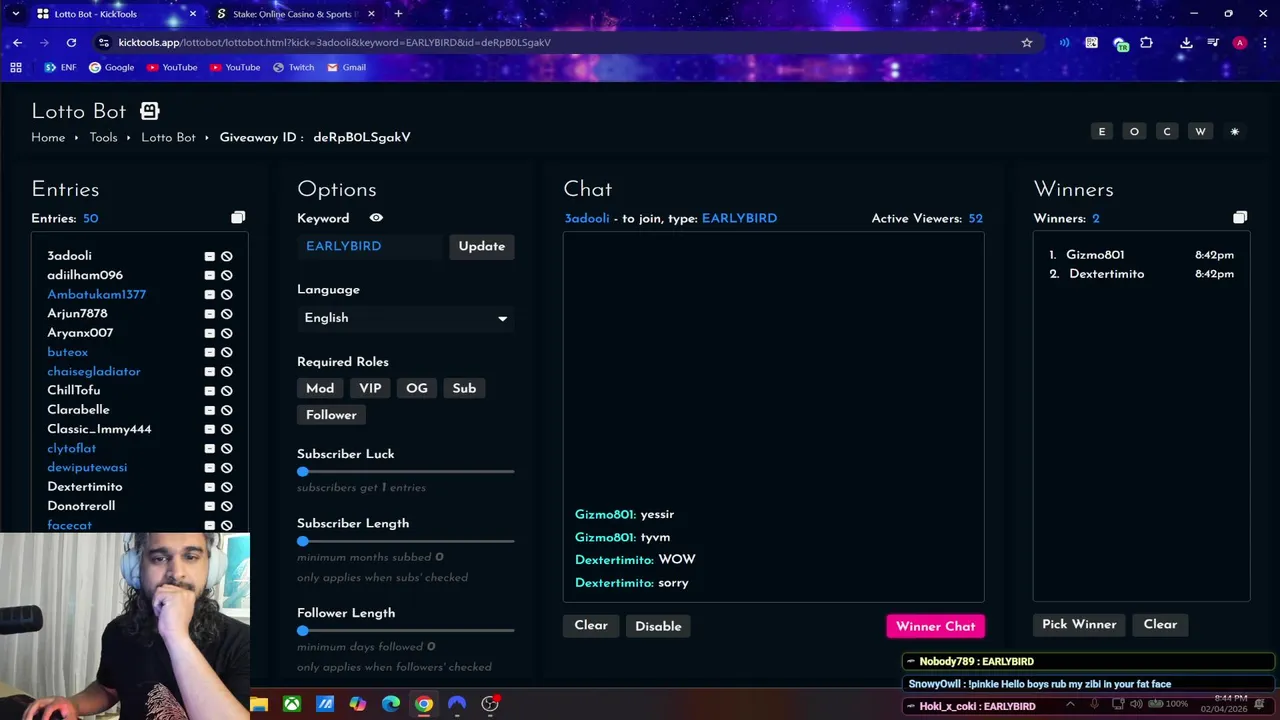The image size is (1280, 720).
Task: Toggle the Mod required role
Action: tap(320, 388)
